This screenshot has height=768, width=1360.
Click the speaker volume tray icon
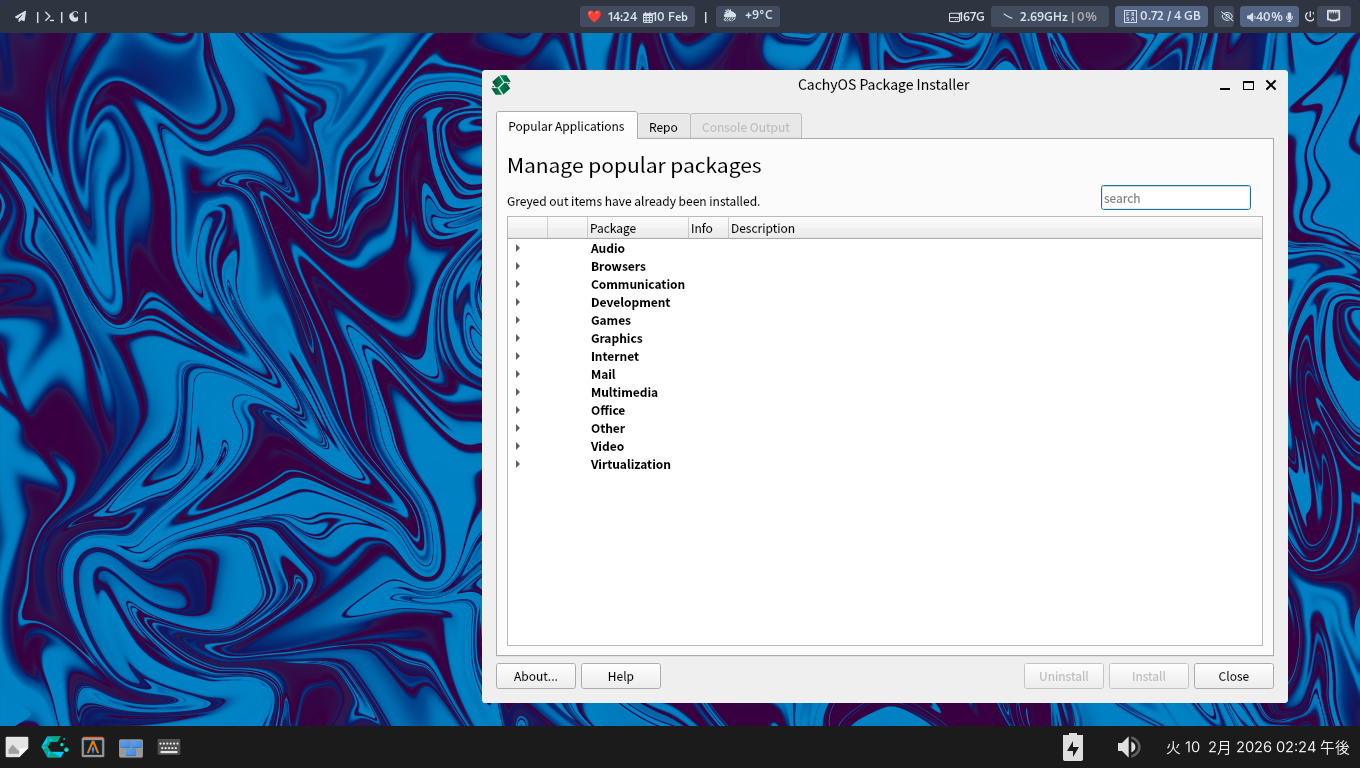click(1128, 747)
